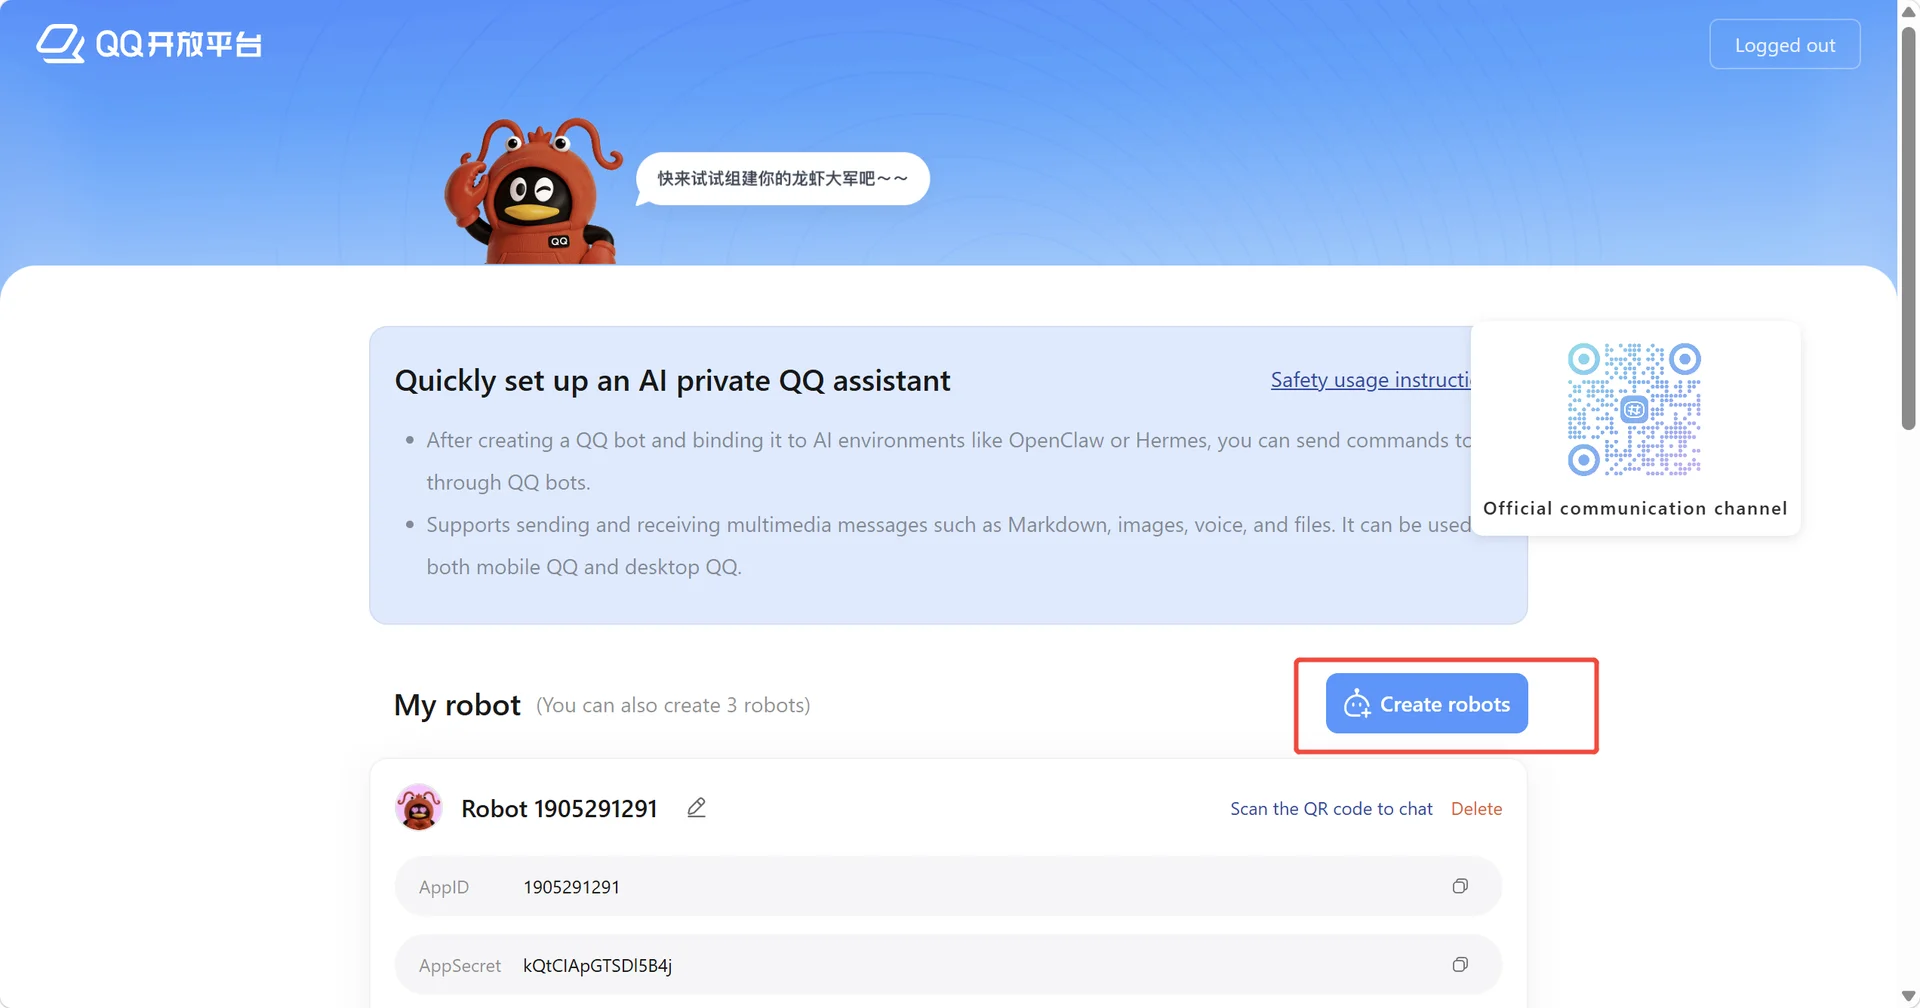Screen dimensions: 1920x1008
Task: Click the 'Official communication channel' caption
Action: coord(1635,508)
